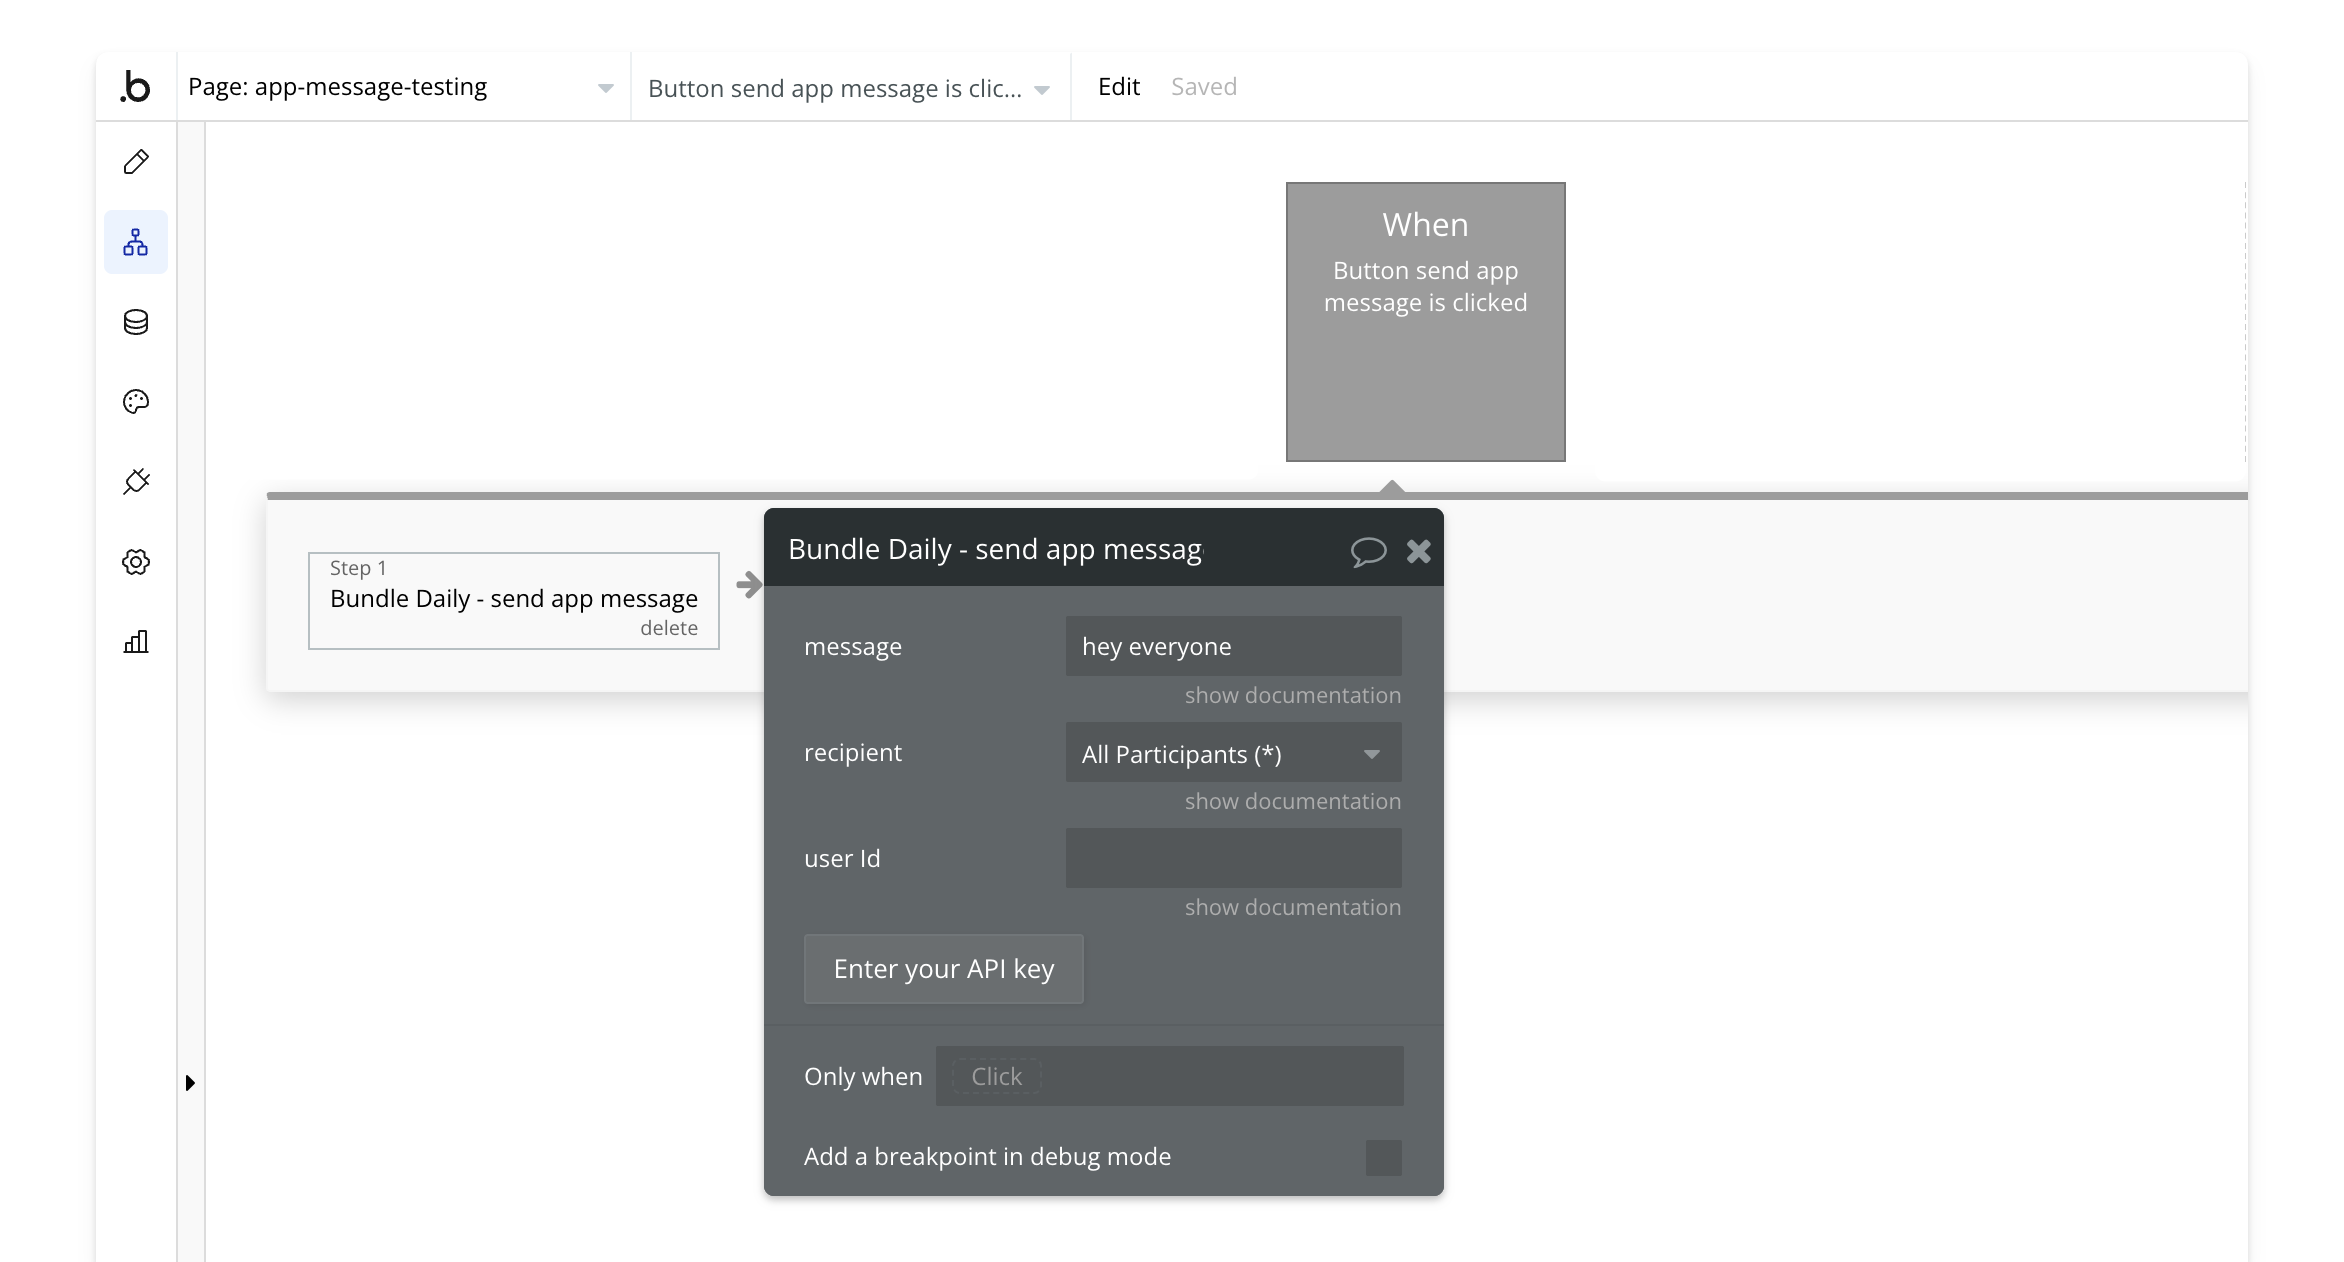Close the Bundle Daily action panel
Image resolution: width=2344 pixels, height=1262 pixels.
(1419, 551)
